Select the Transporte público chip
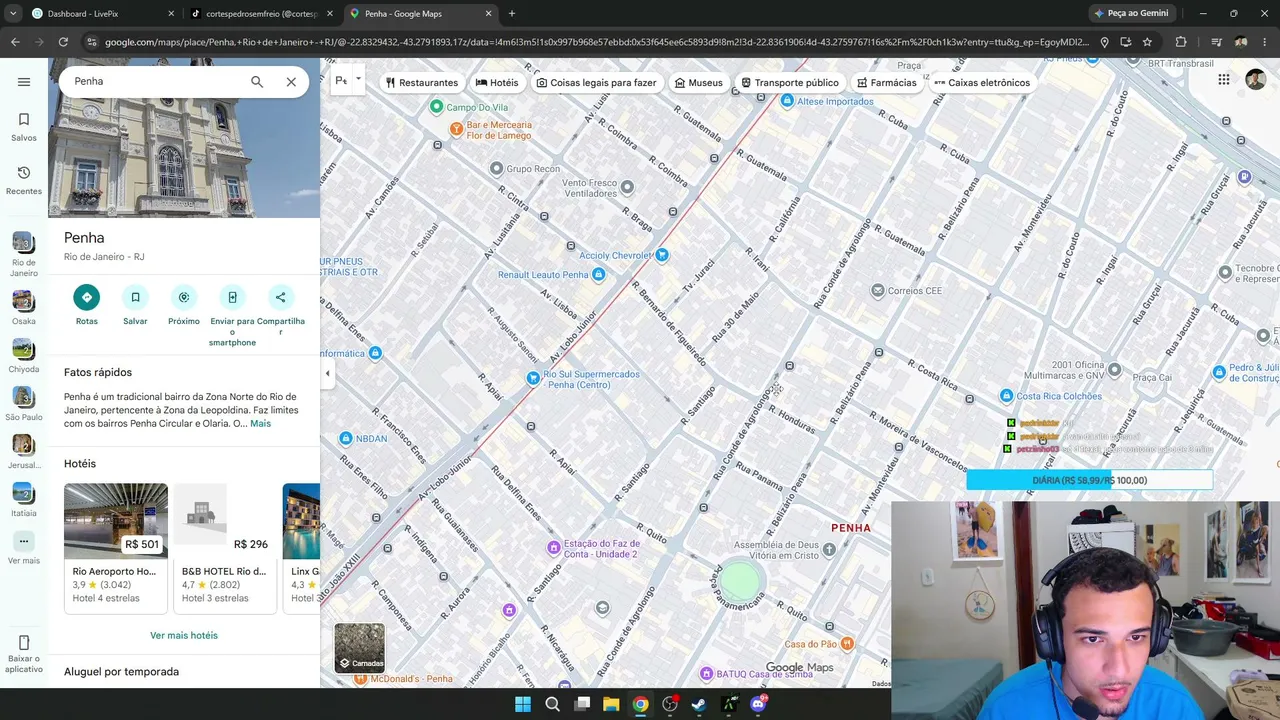Image resolution: width=1280 pixels, height=720 pixels. (x=789, y=83)
